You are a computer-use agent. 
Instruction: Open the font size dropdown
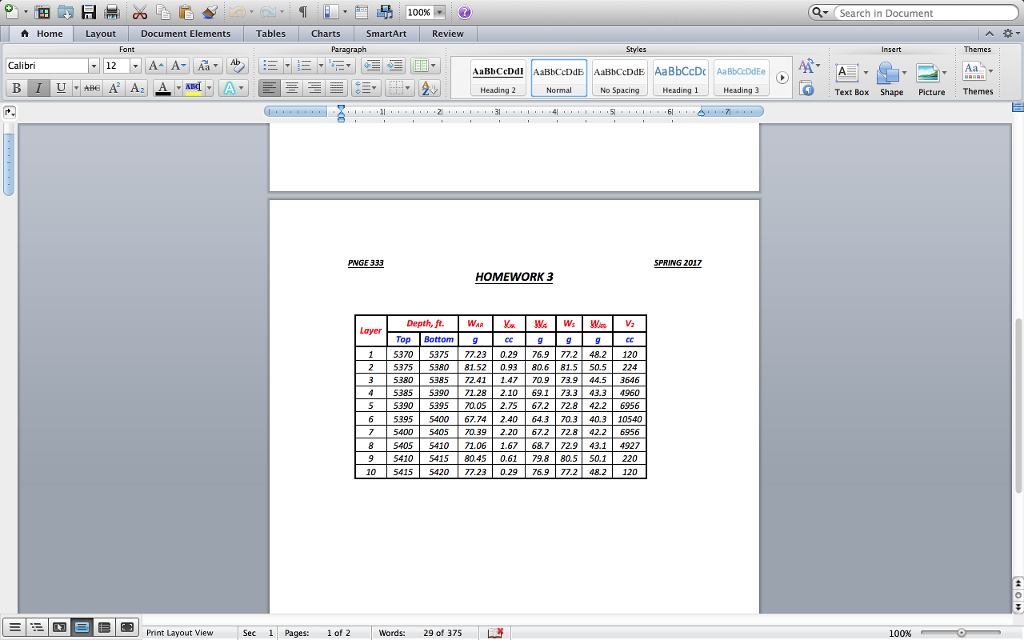[135, 66]
